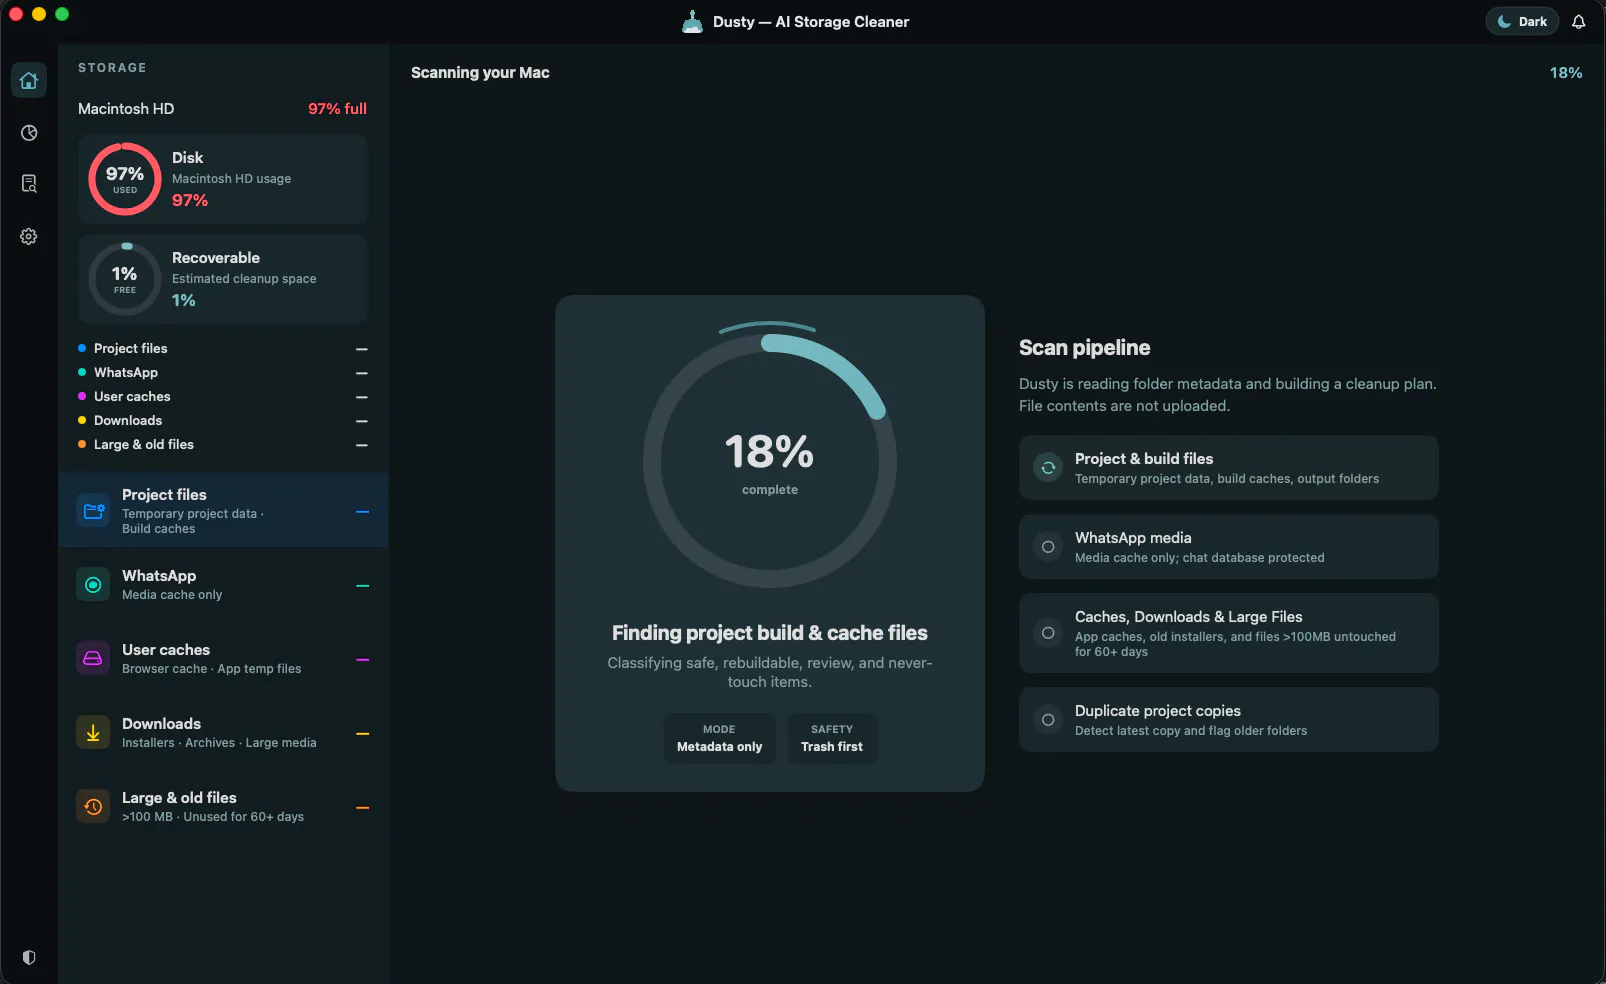
Task: Open the Caches, Downloads & Large Files step
Action: (x=1228, y=633)
